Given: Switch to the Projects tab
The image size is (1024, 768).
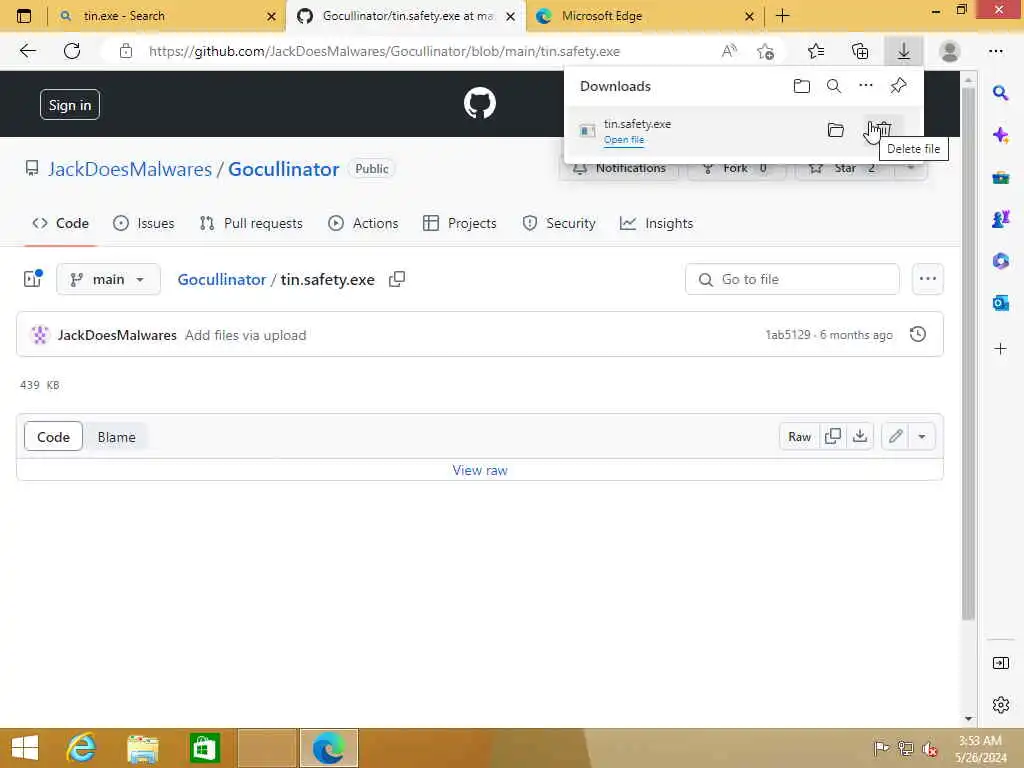Looking at the screenshot, I should click(460, 223).
